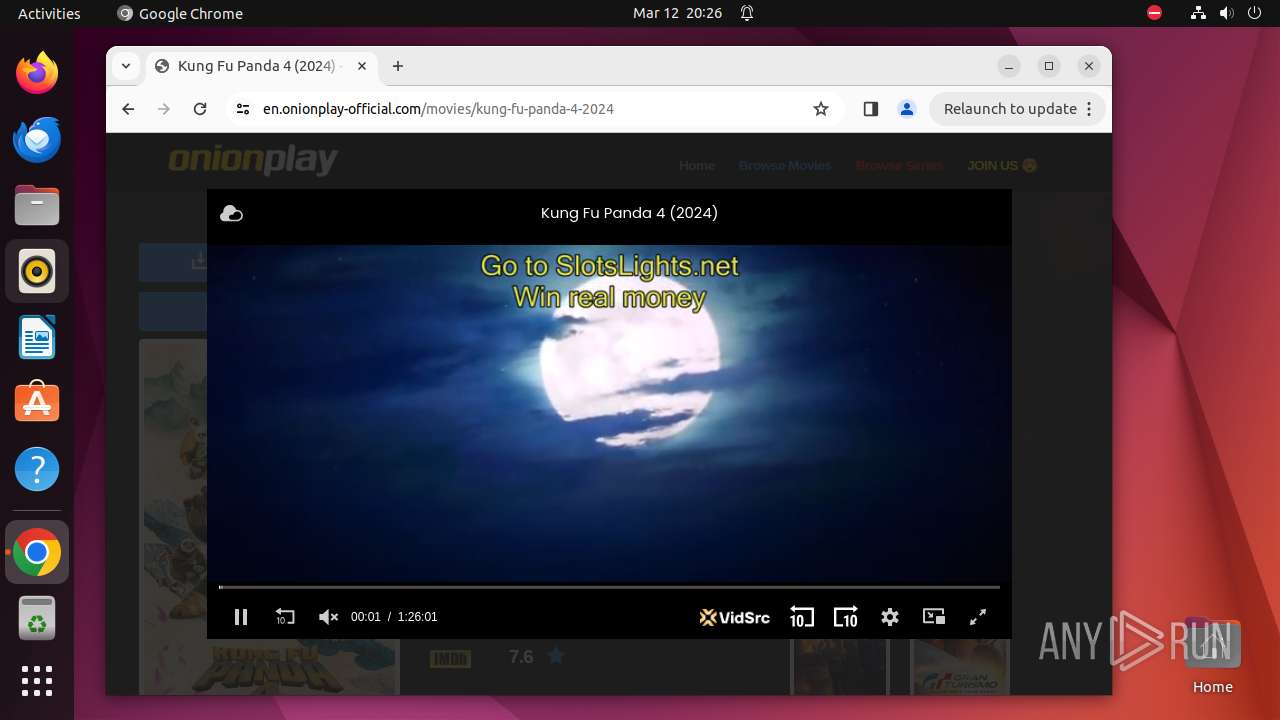Seek on the video progress bar
The height and width of the screenshot is (720, 1280).
tap(609, 587)
